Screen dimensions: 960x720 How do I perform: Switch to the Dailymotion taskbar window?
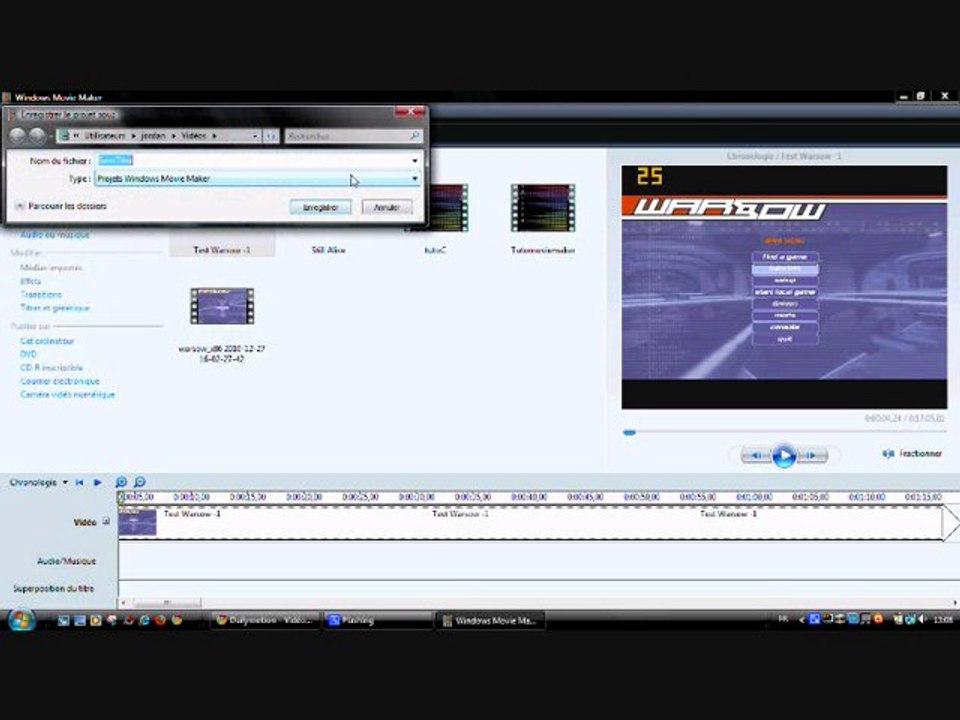coord(266,620)
